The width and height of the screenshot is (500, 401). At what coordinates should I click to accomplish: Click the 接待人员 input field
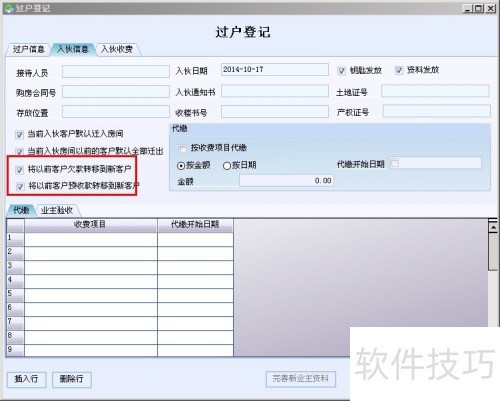pos(116,71)
